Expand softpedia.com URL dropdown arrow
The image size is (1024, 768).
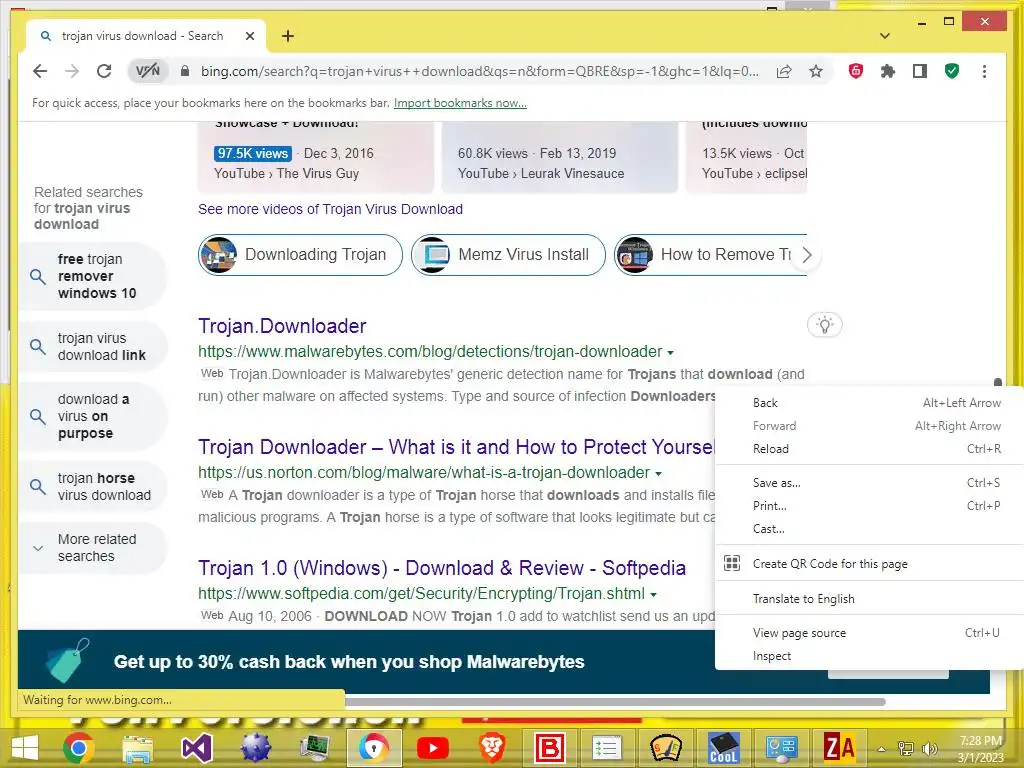coord(653,594)
